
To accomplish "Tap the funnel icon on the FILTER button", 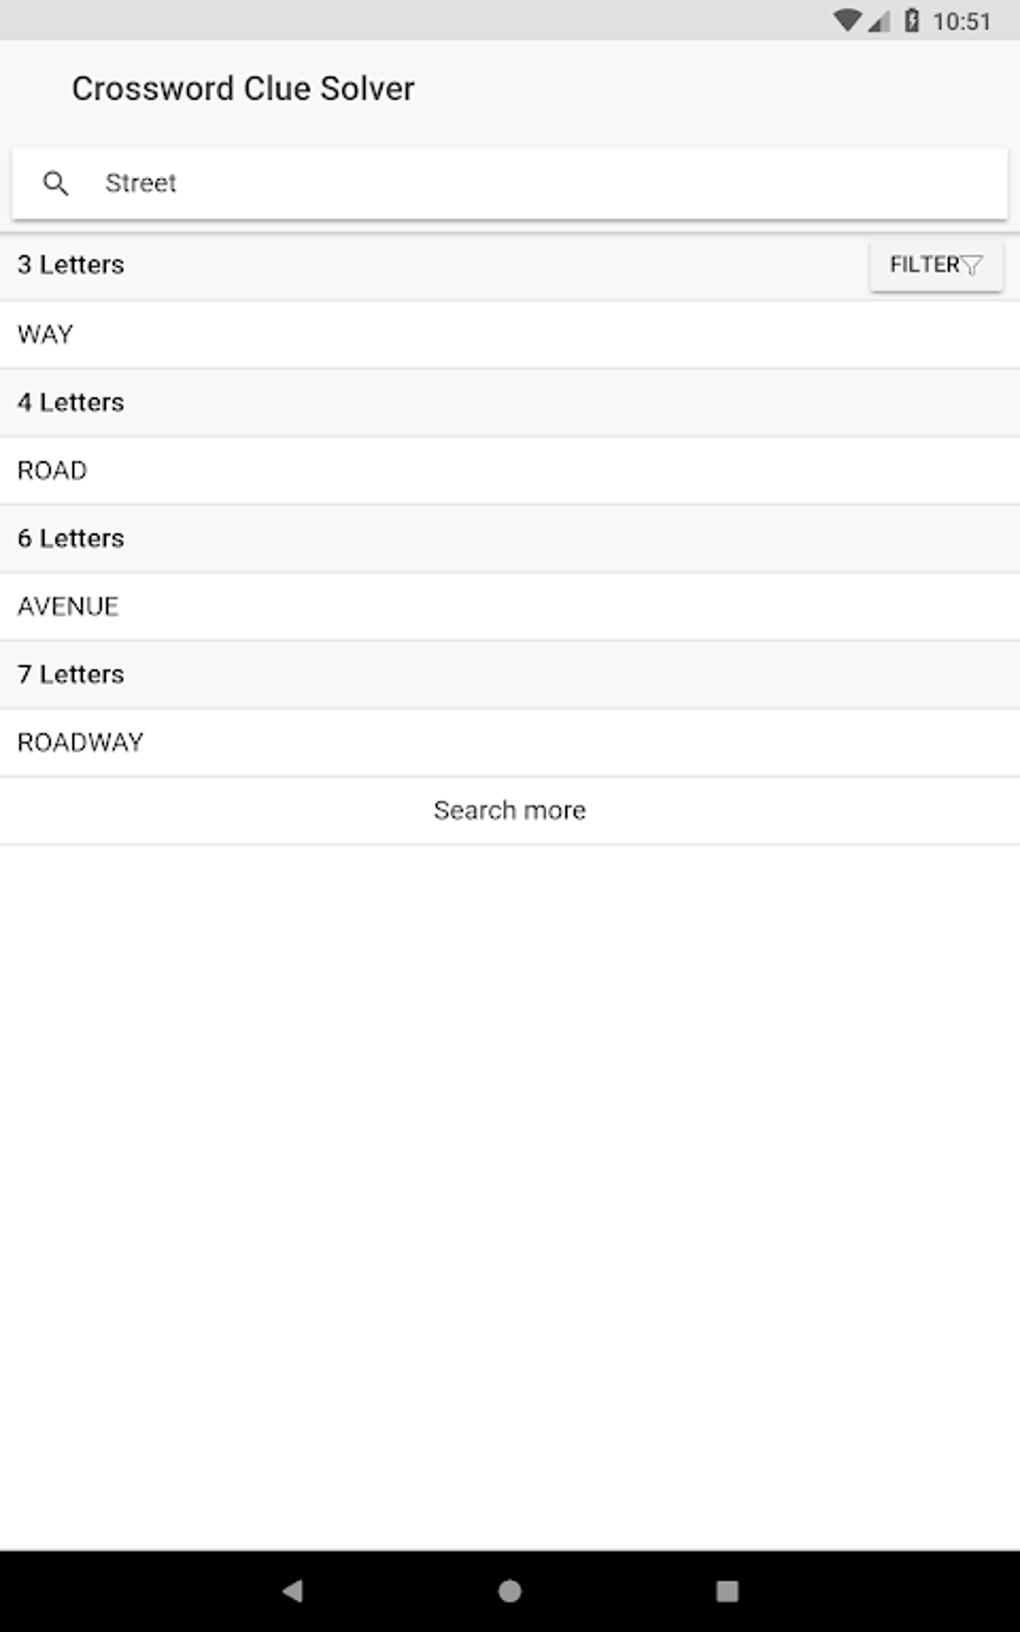I will [x=971, y=265].
